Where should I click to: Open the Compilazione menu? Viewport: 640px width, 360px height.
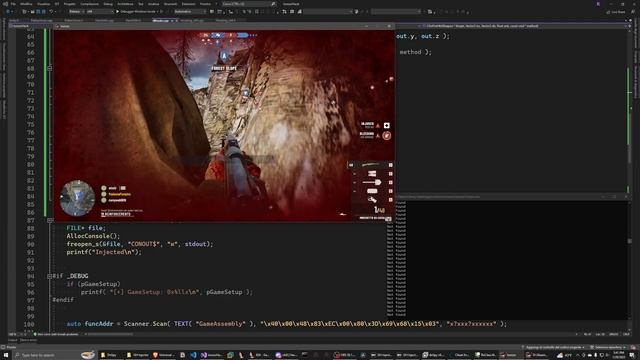tap(89, 4)
